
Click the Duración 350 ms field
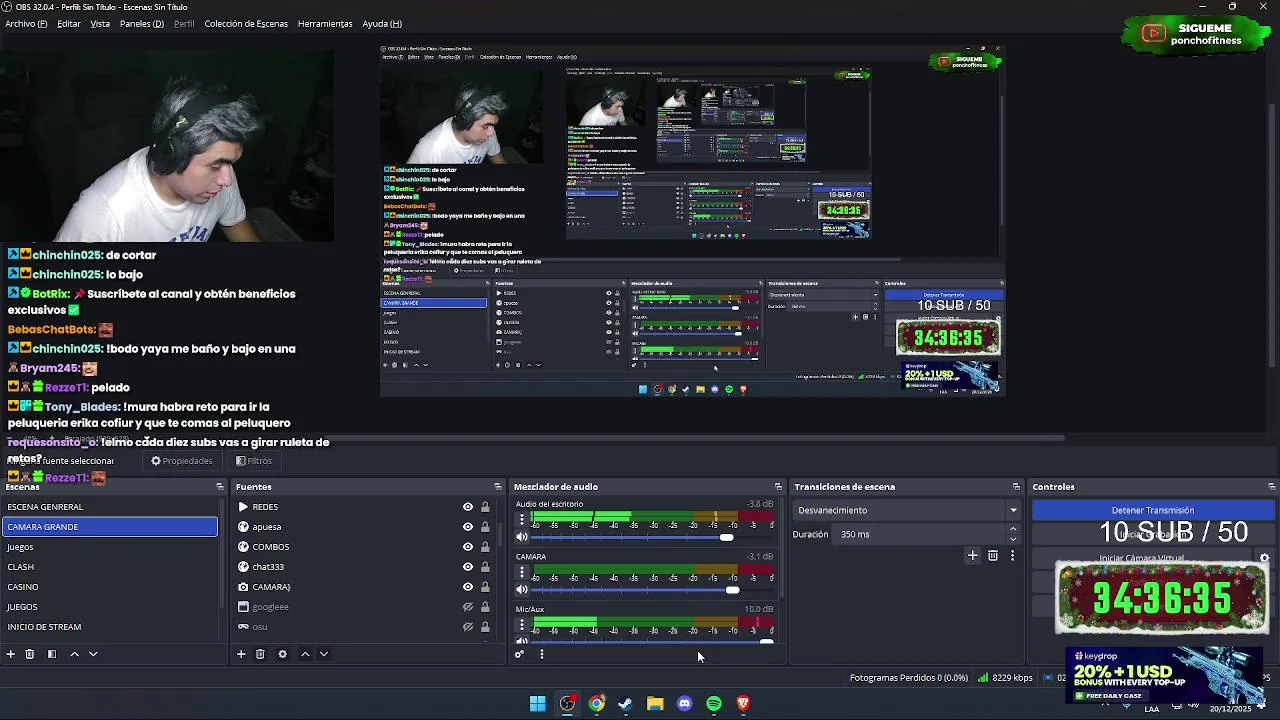(918, 534)
